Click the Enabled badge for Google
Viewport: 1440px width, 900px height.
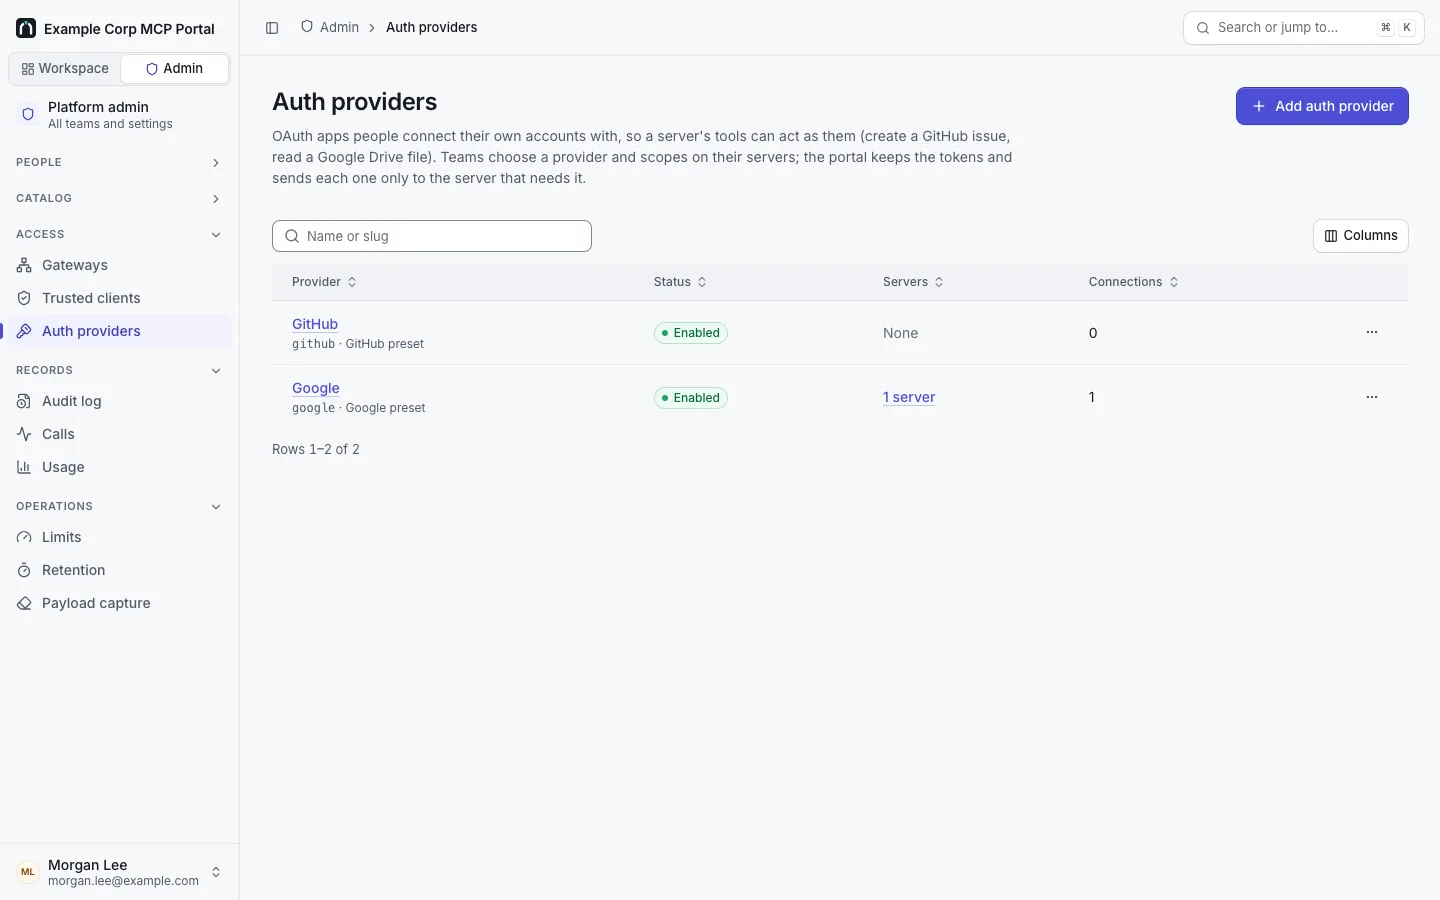pos(691,398)
